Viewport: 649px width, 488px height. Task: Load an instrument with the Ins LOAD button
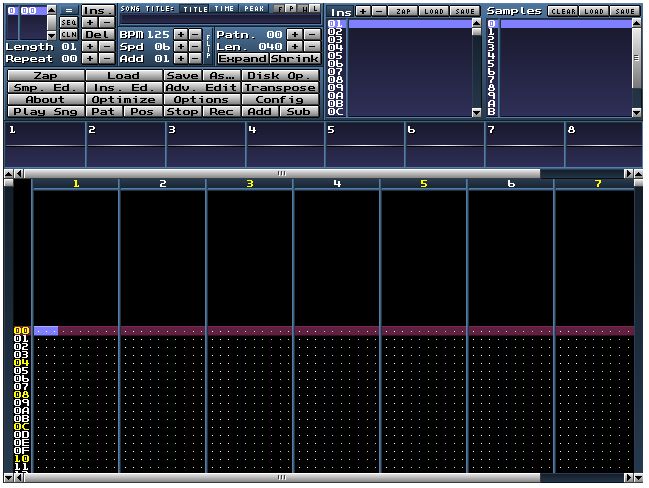click(434, 11)
